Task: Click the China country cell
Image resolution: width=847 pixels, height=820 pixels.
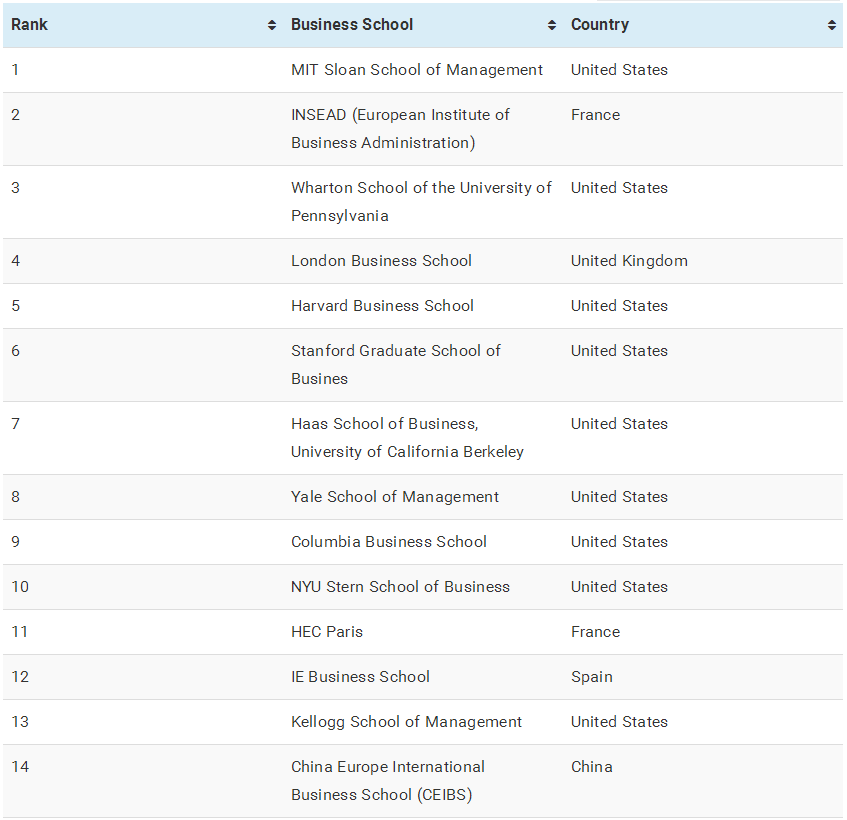Action: pos(592,767)
